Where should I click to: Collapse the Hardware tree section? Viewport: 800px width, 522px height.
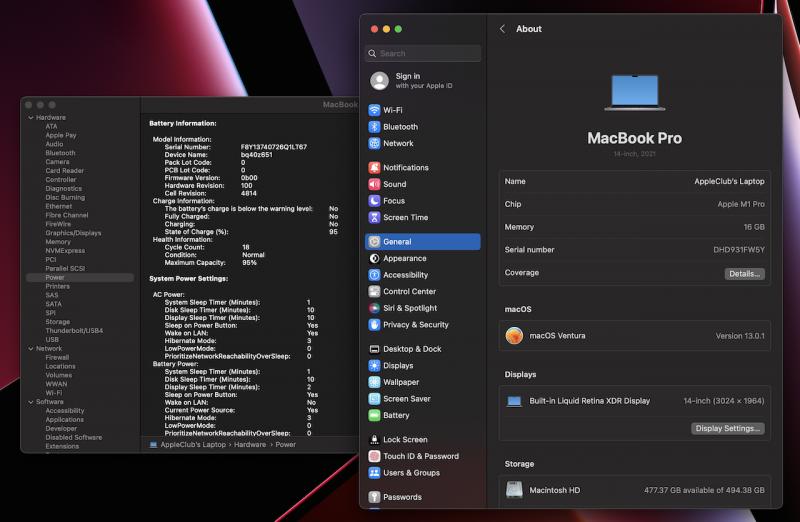click(30, 118)
